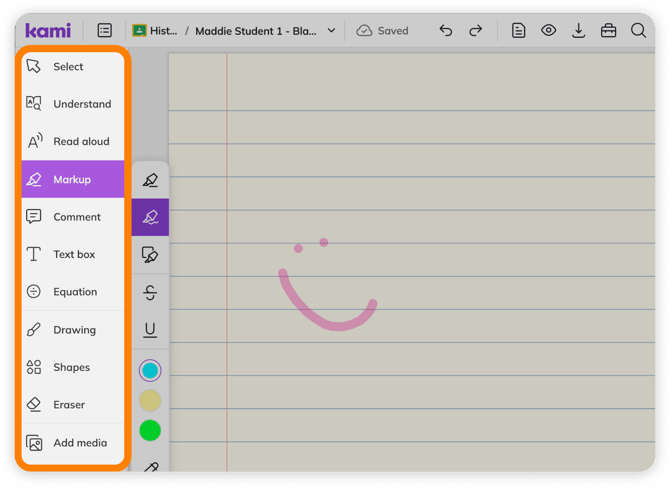
Task: Choose the strikethrough sub-tool
Action: (x=150, y=293)
